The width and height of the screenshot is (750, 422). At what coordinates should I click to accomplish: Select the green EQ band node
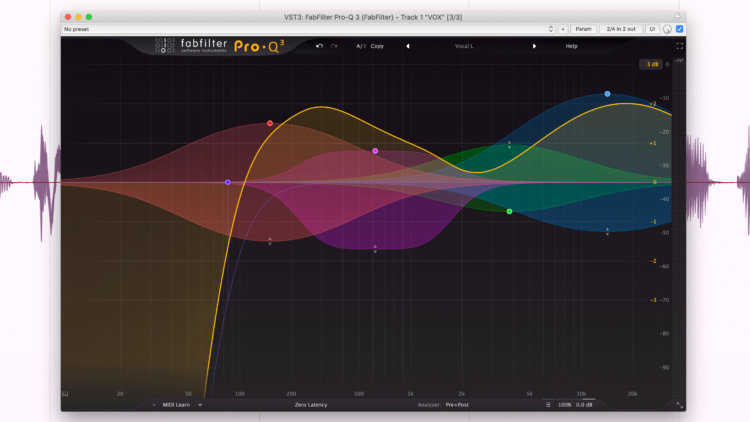[x=509, y=211]
